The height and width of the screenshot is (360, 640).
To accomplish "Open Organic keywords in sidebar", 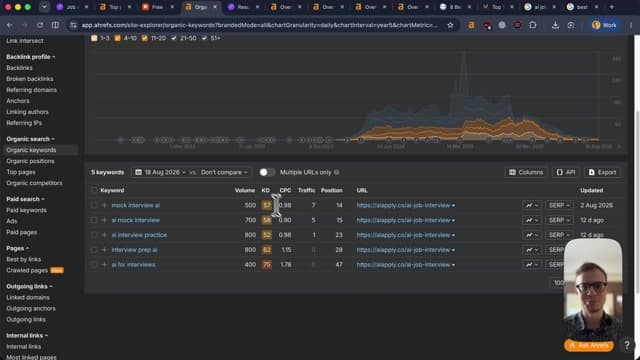I will tap(31, 150).
